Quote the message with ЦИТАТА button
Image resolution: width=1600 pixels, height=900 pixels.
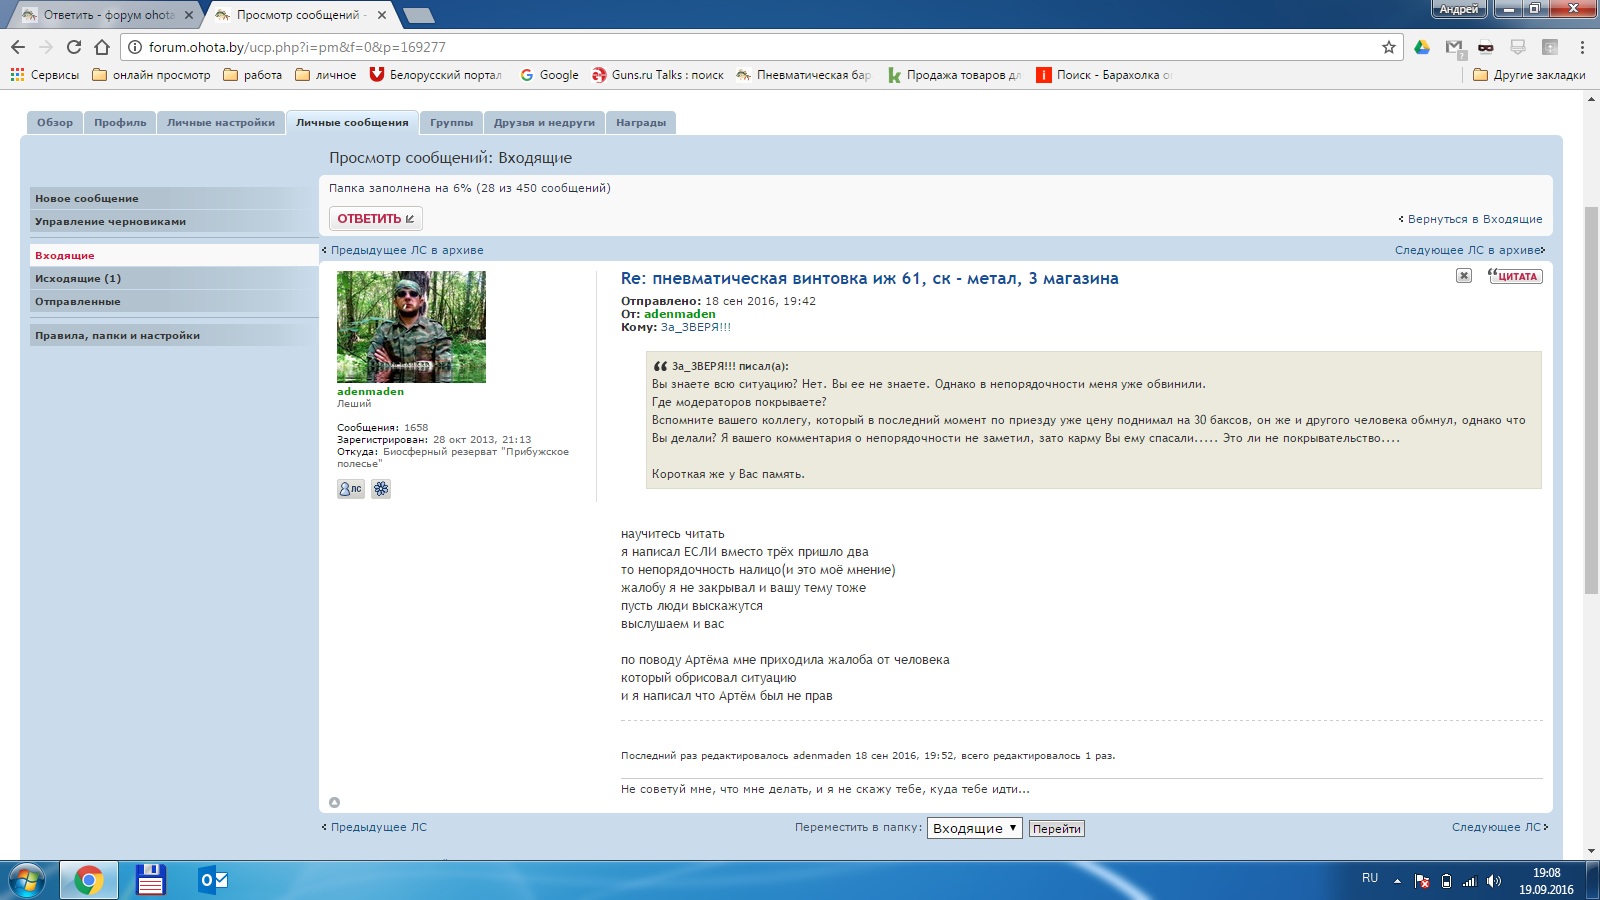[x=1515, y=276]
